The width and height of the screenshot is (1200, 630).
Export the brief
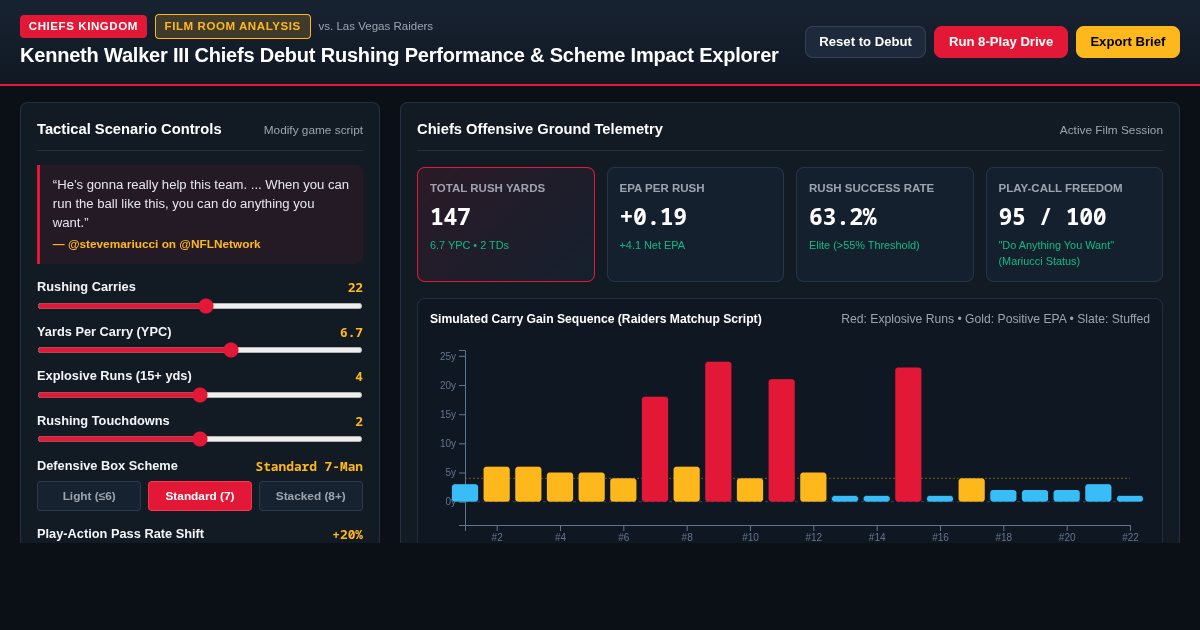(1128, 42)
